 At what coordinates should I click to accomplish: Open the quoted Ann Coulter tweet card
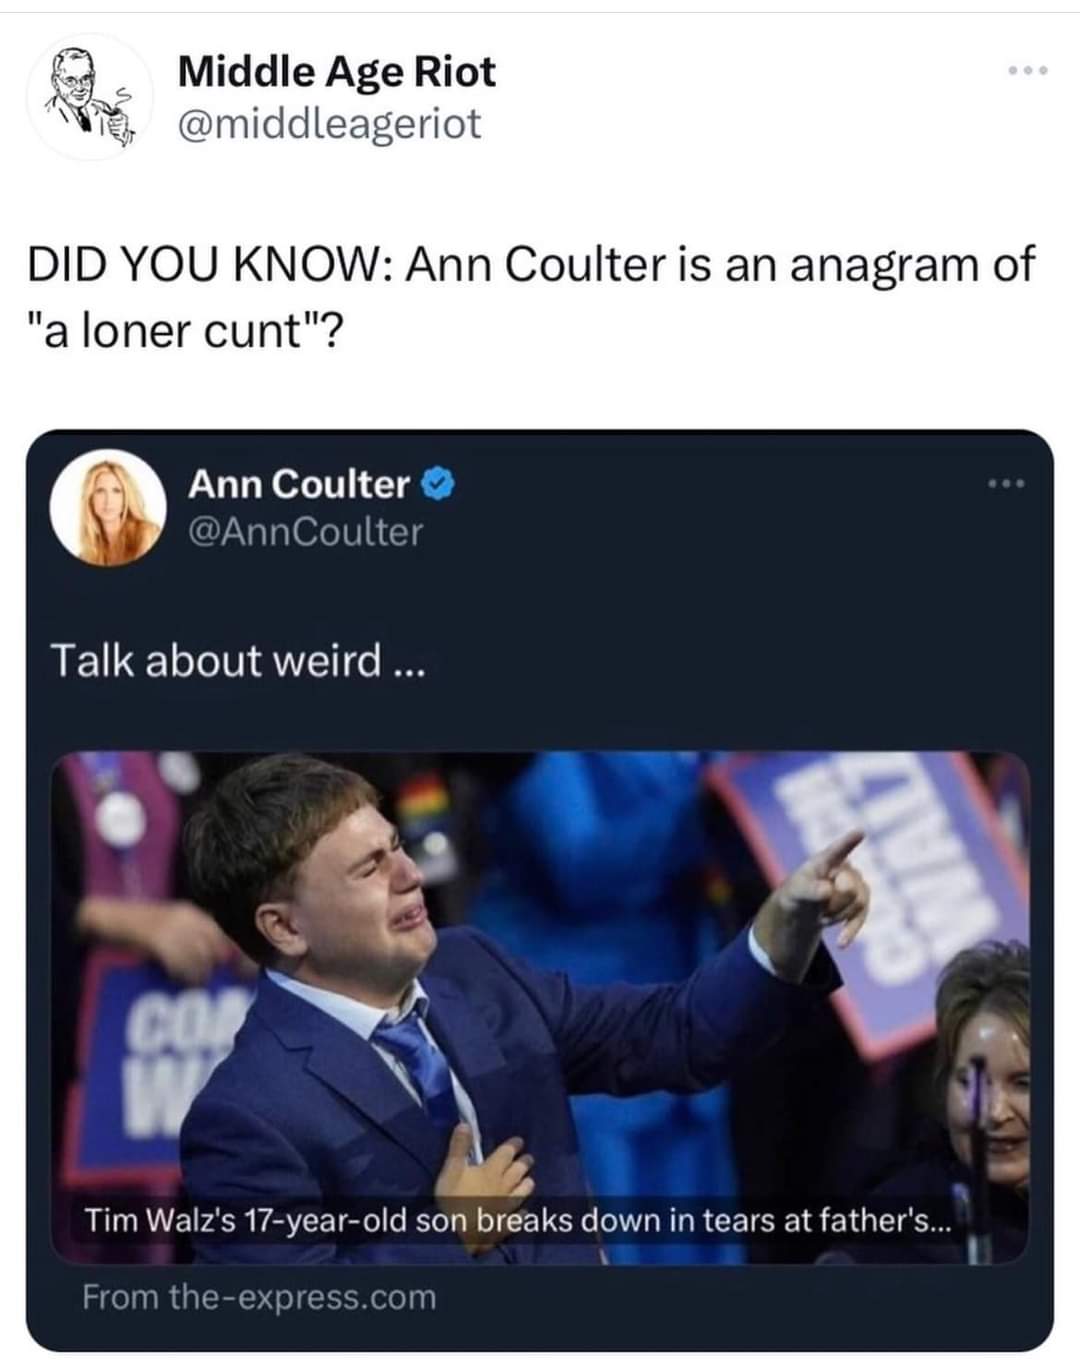[x=540, y=890]
